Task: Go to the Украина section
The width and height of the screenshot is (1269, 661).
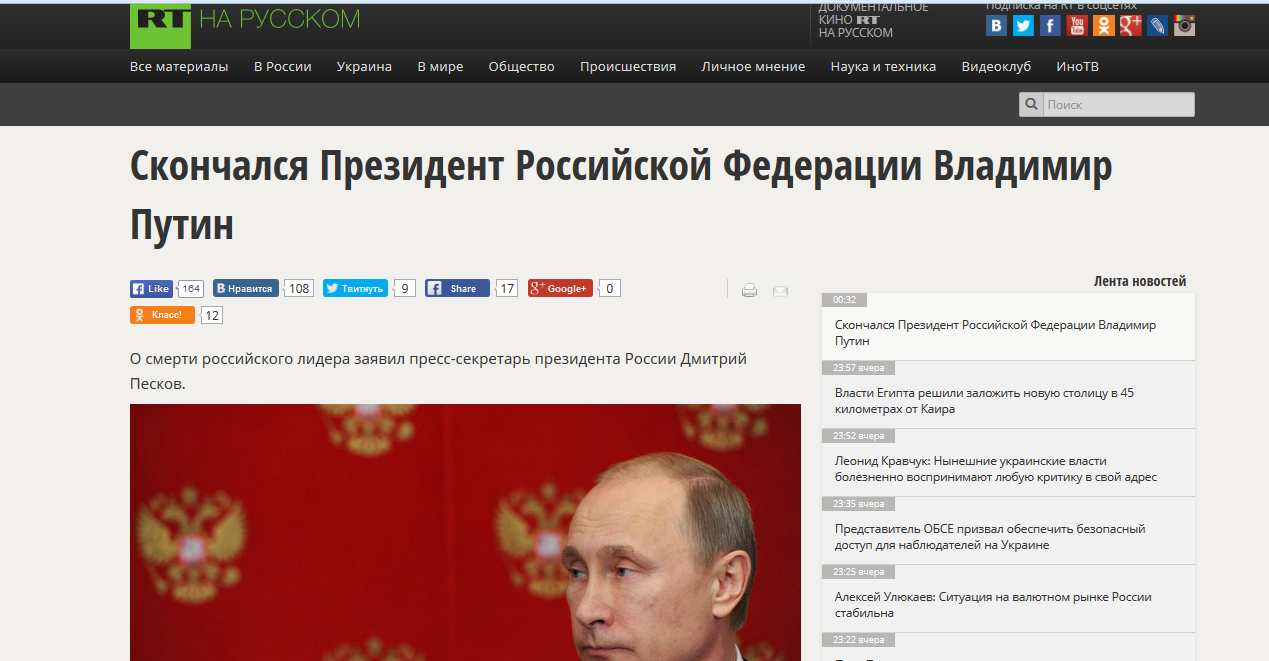Action: (364, 67)
